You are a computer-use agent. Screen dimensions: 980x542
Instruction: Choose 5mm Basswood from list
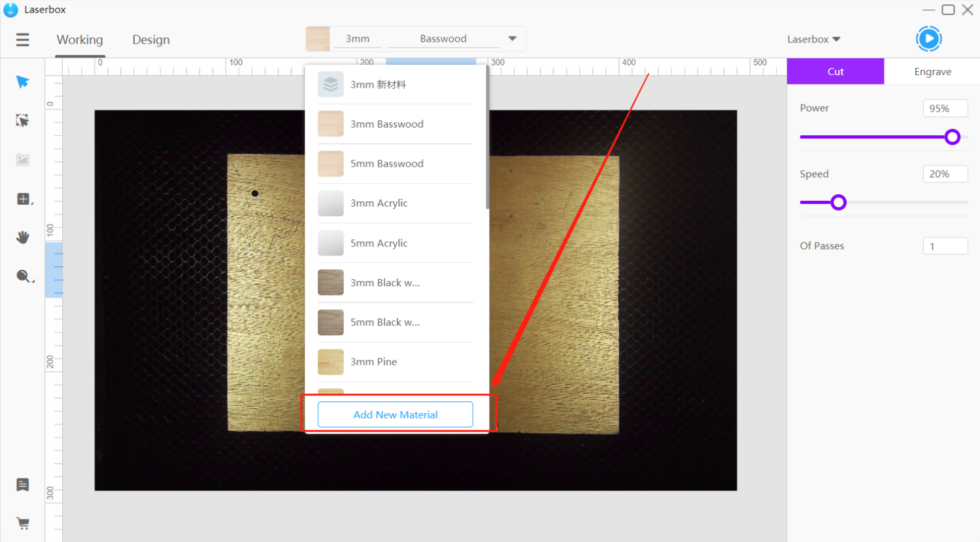pyautogui.click(x=395, y=163)
